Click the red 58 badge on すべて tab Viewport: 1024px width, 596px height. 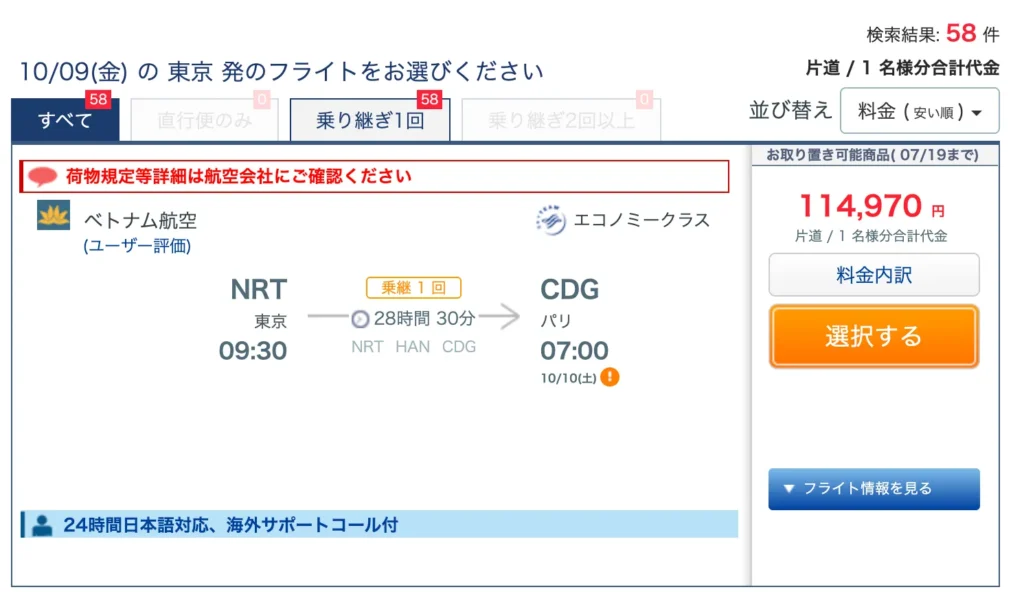tap(98, 99)
